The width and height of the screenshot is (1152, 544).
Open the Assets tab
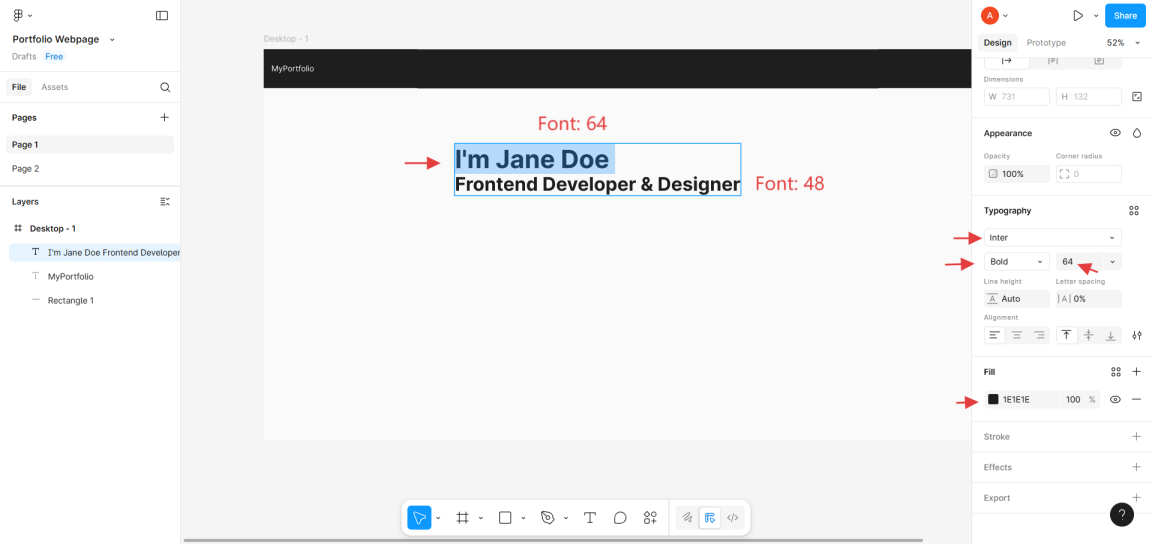(55, 87)
